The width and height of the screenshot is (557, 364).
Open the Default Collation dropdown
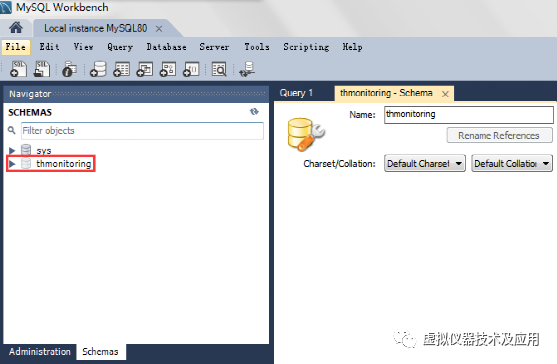tap(512, 163)
